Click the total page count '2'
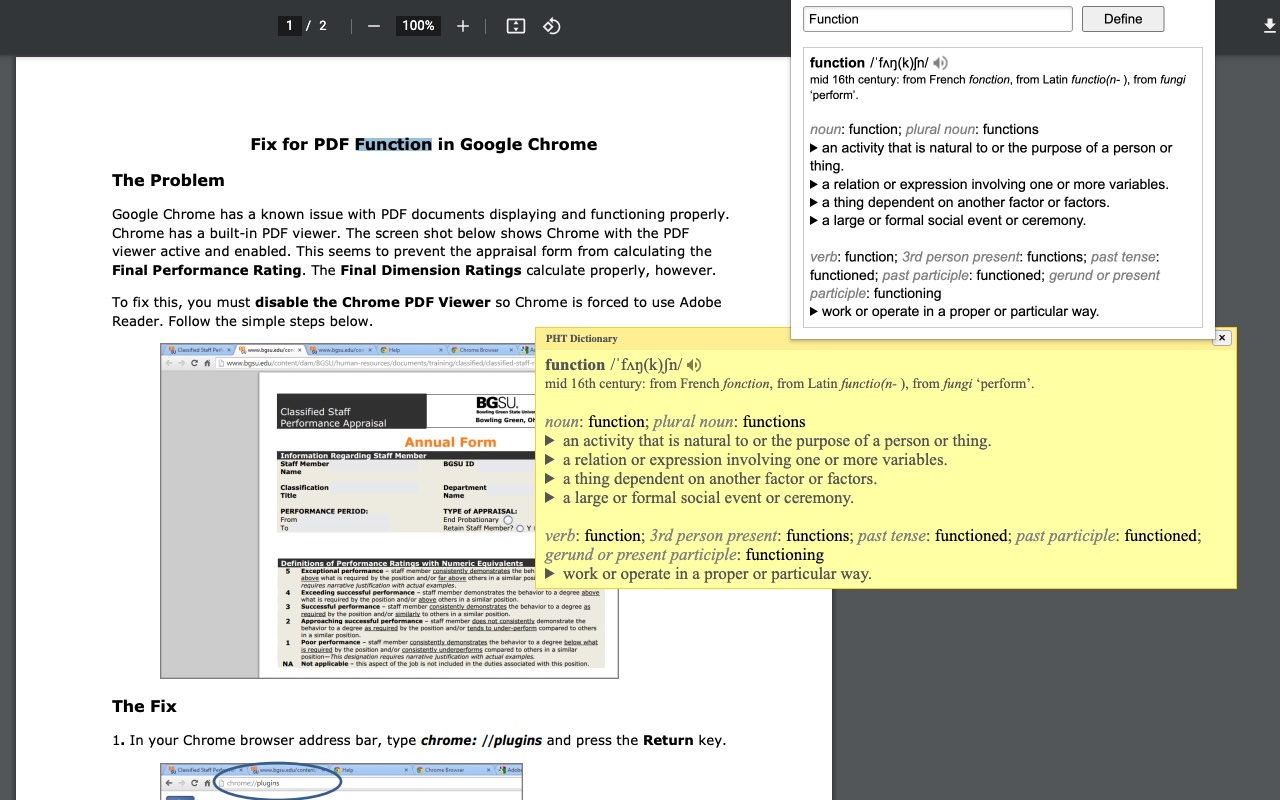 (322, 26)
